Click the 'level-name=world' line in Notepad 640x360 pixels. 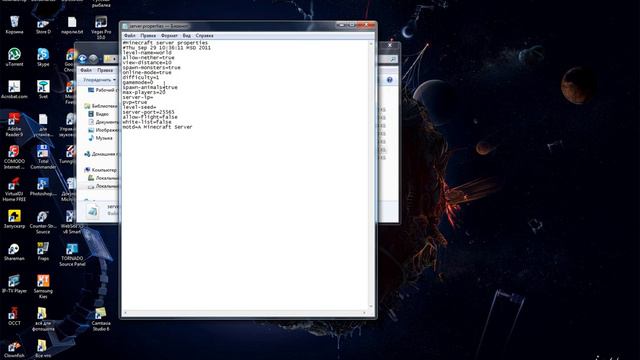pyautogui.click(x=147, y=53)
